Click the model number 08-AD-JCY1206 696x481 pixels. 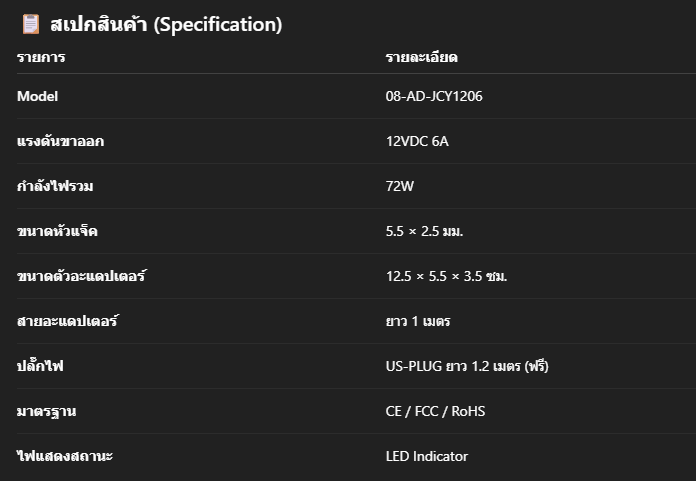[x=434, y=96]
